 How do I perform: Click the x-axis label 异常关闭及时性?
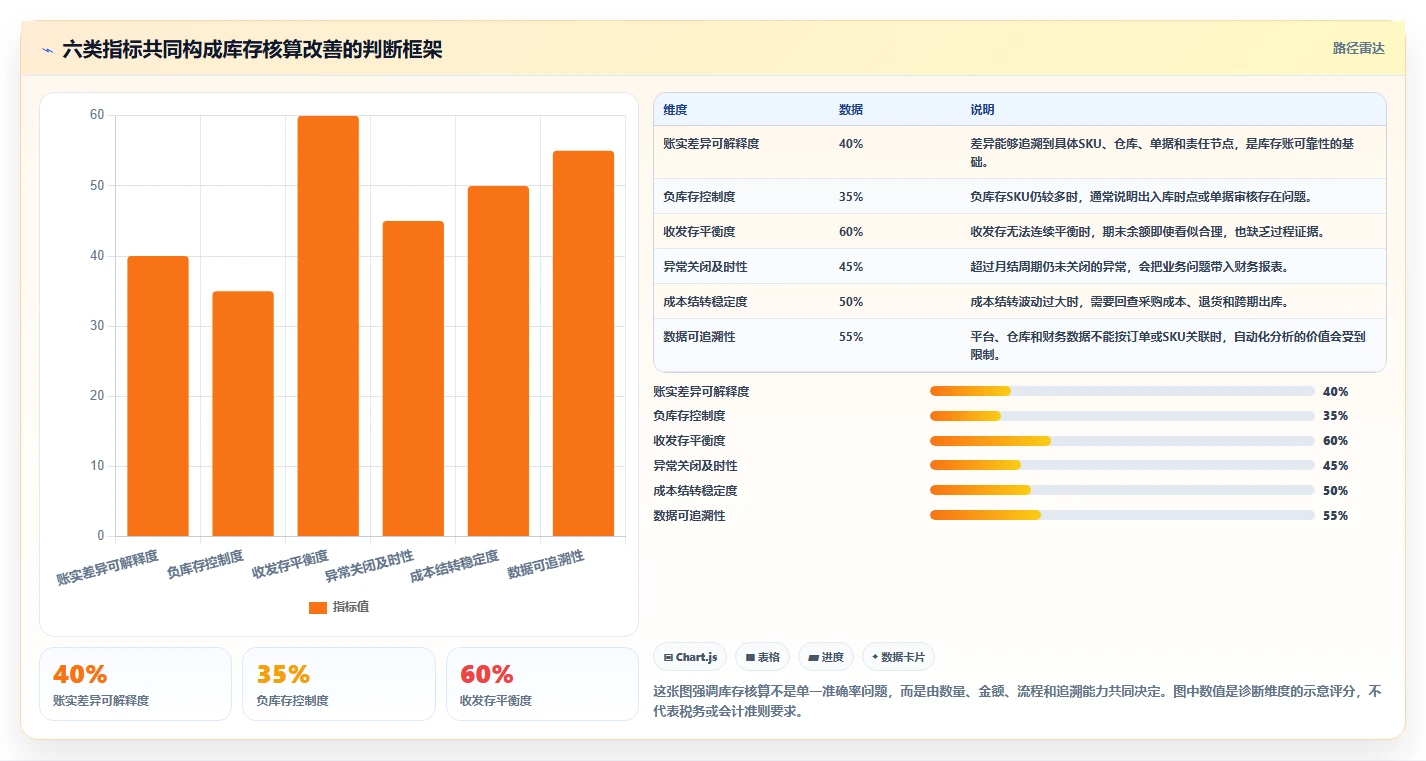point(369,567)
